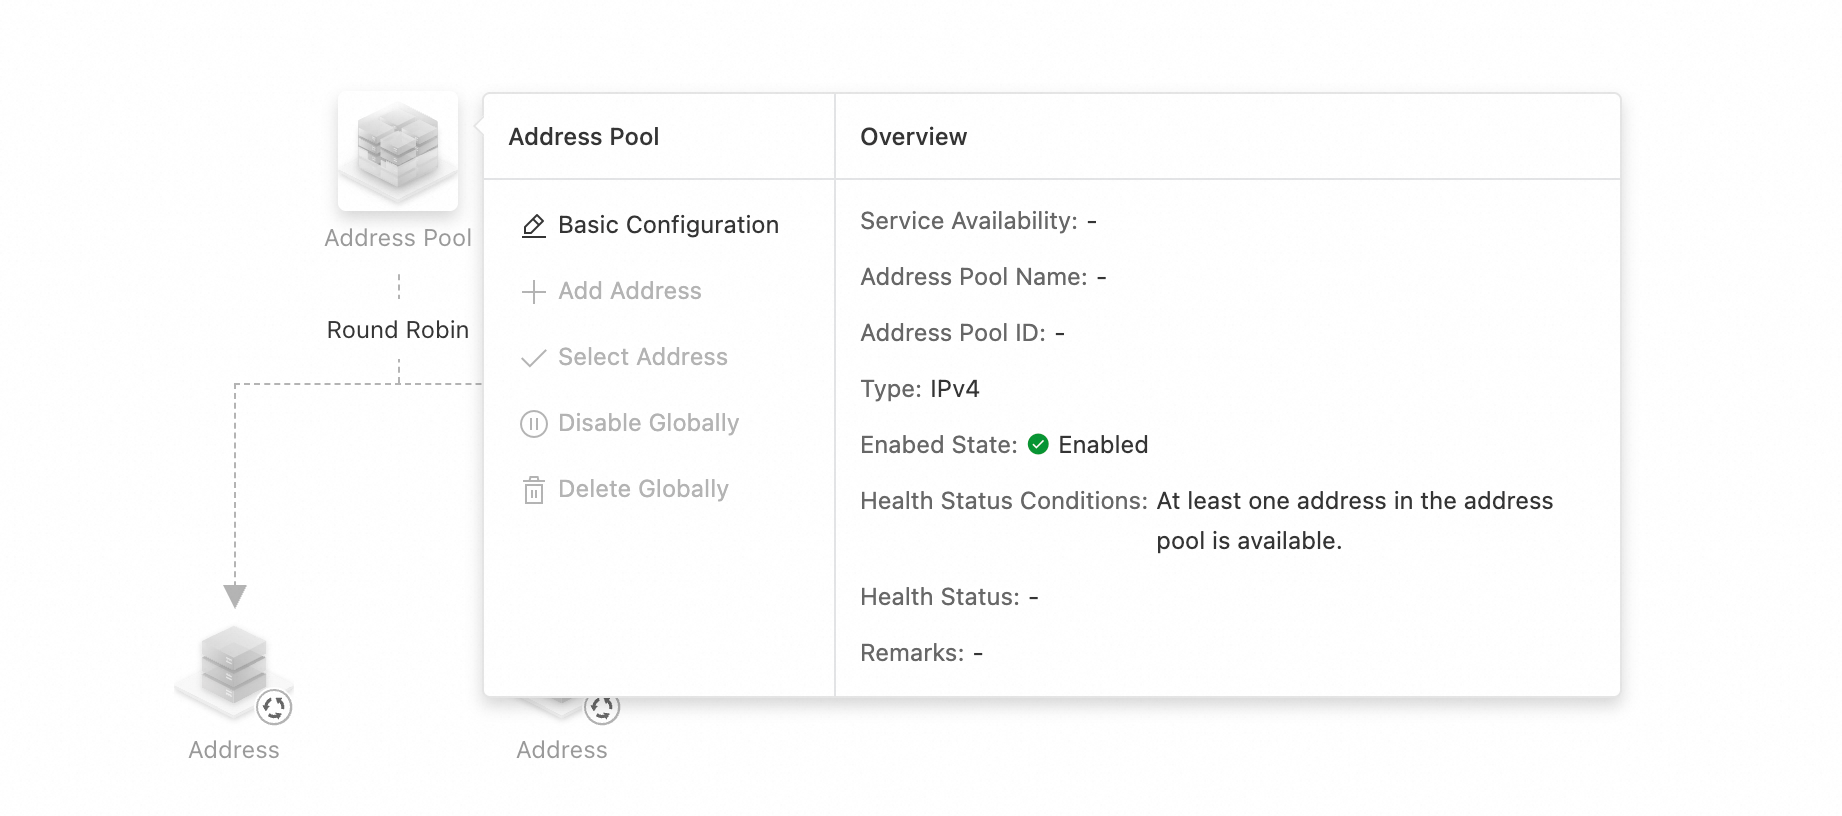Click the trash icon beside Delete Globally

[x=534, y=490]
